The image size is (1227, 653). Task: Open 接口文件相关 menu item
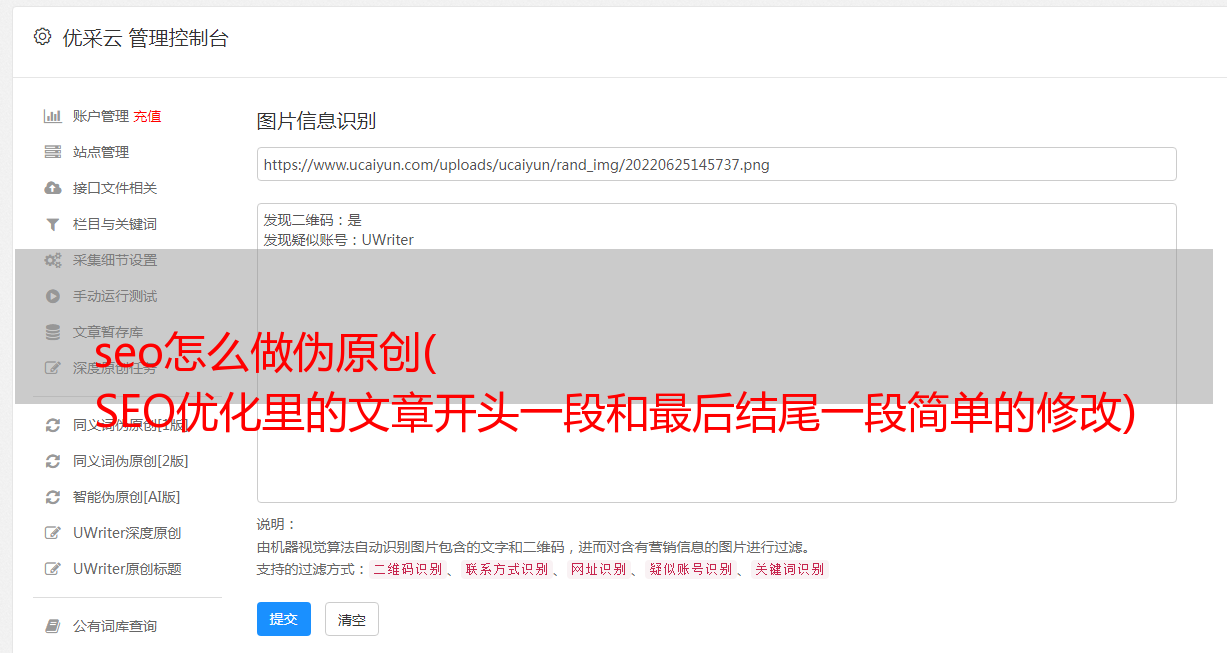pos(115,188)
